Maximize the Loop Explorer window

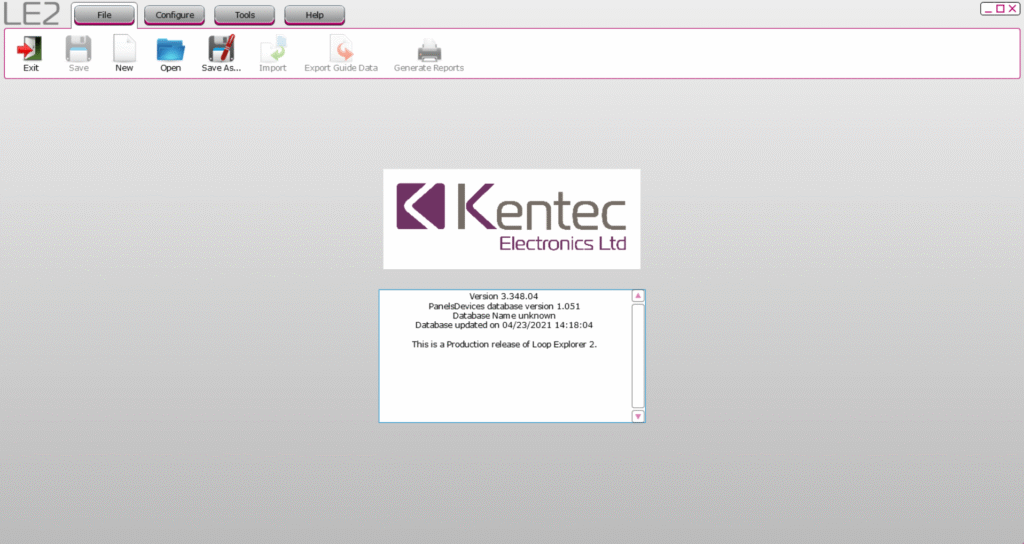tap(1000, 9)
